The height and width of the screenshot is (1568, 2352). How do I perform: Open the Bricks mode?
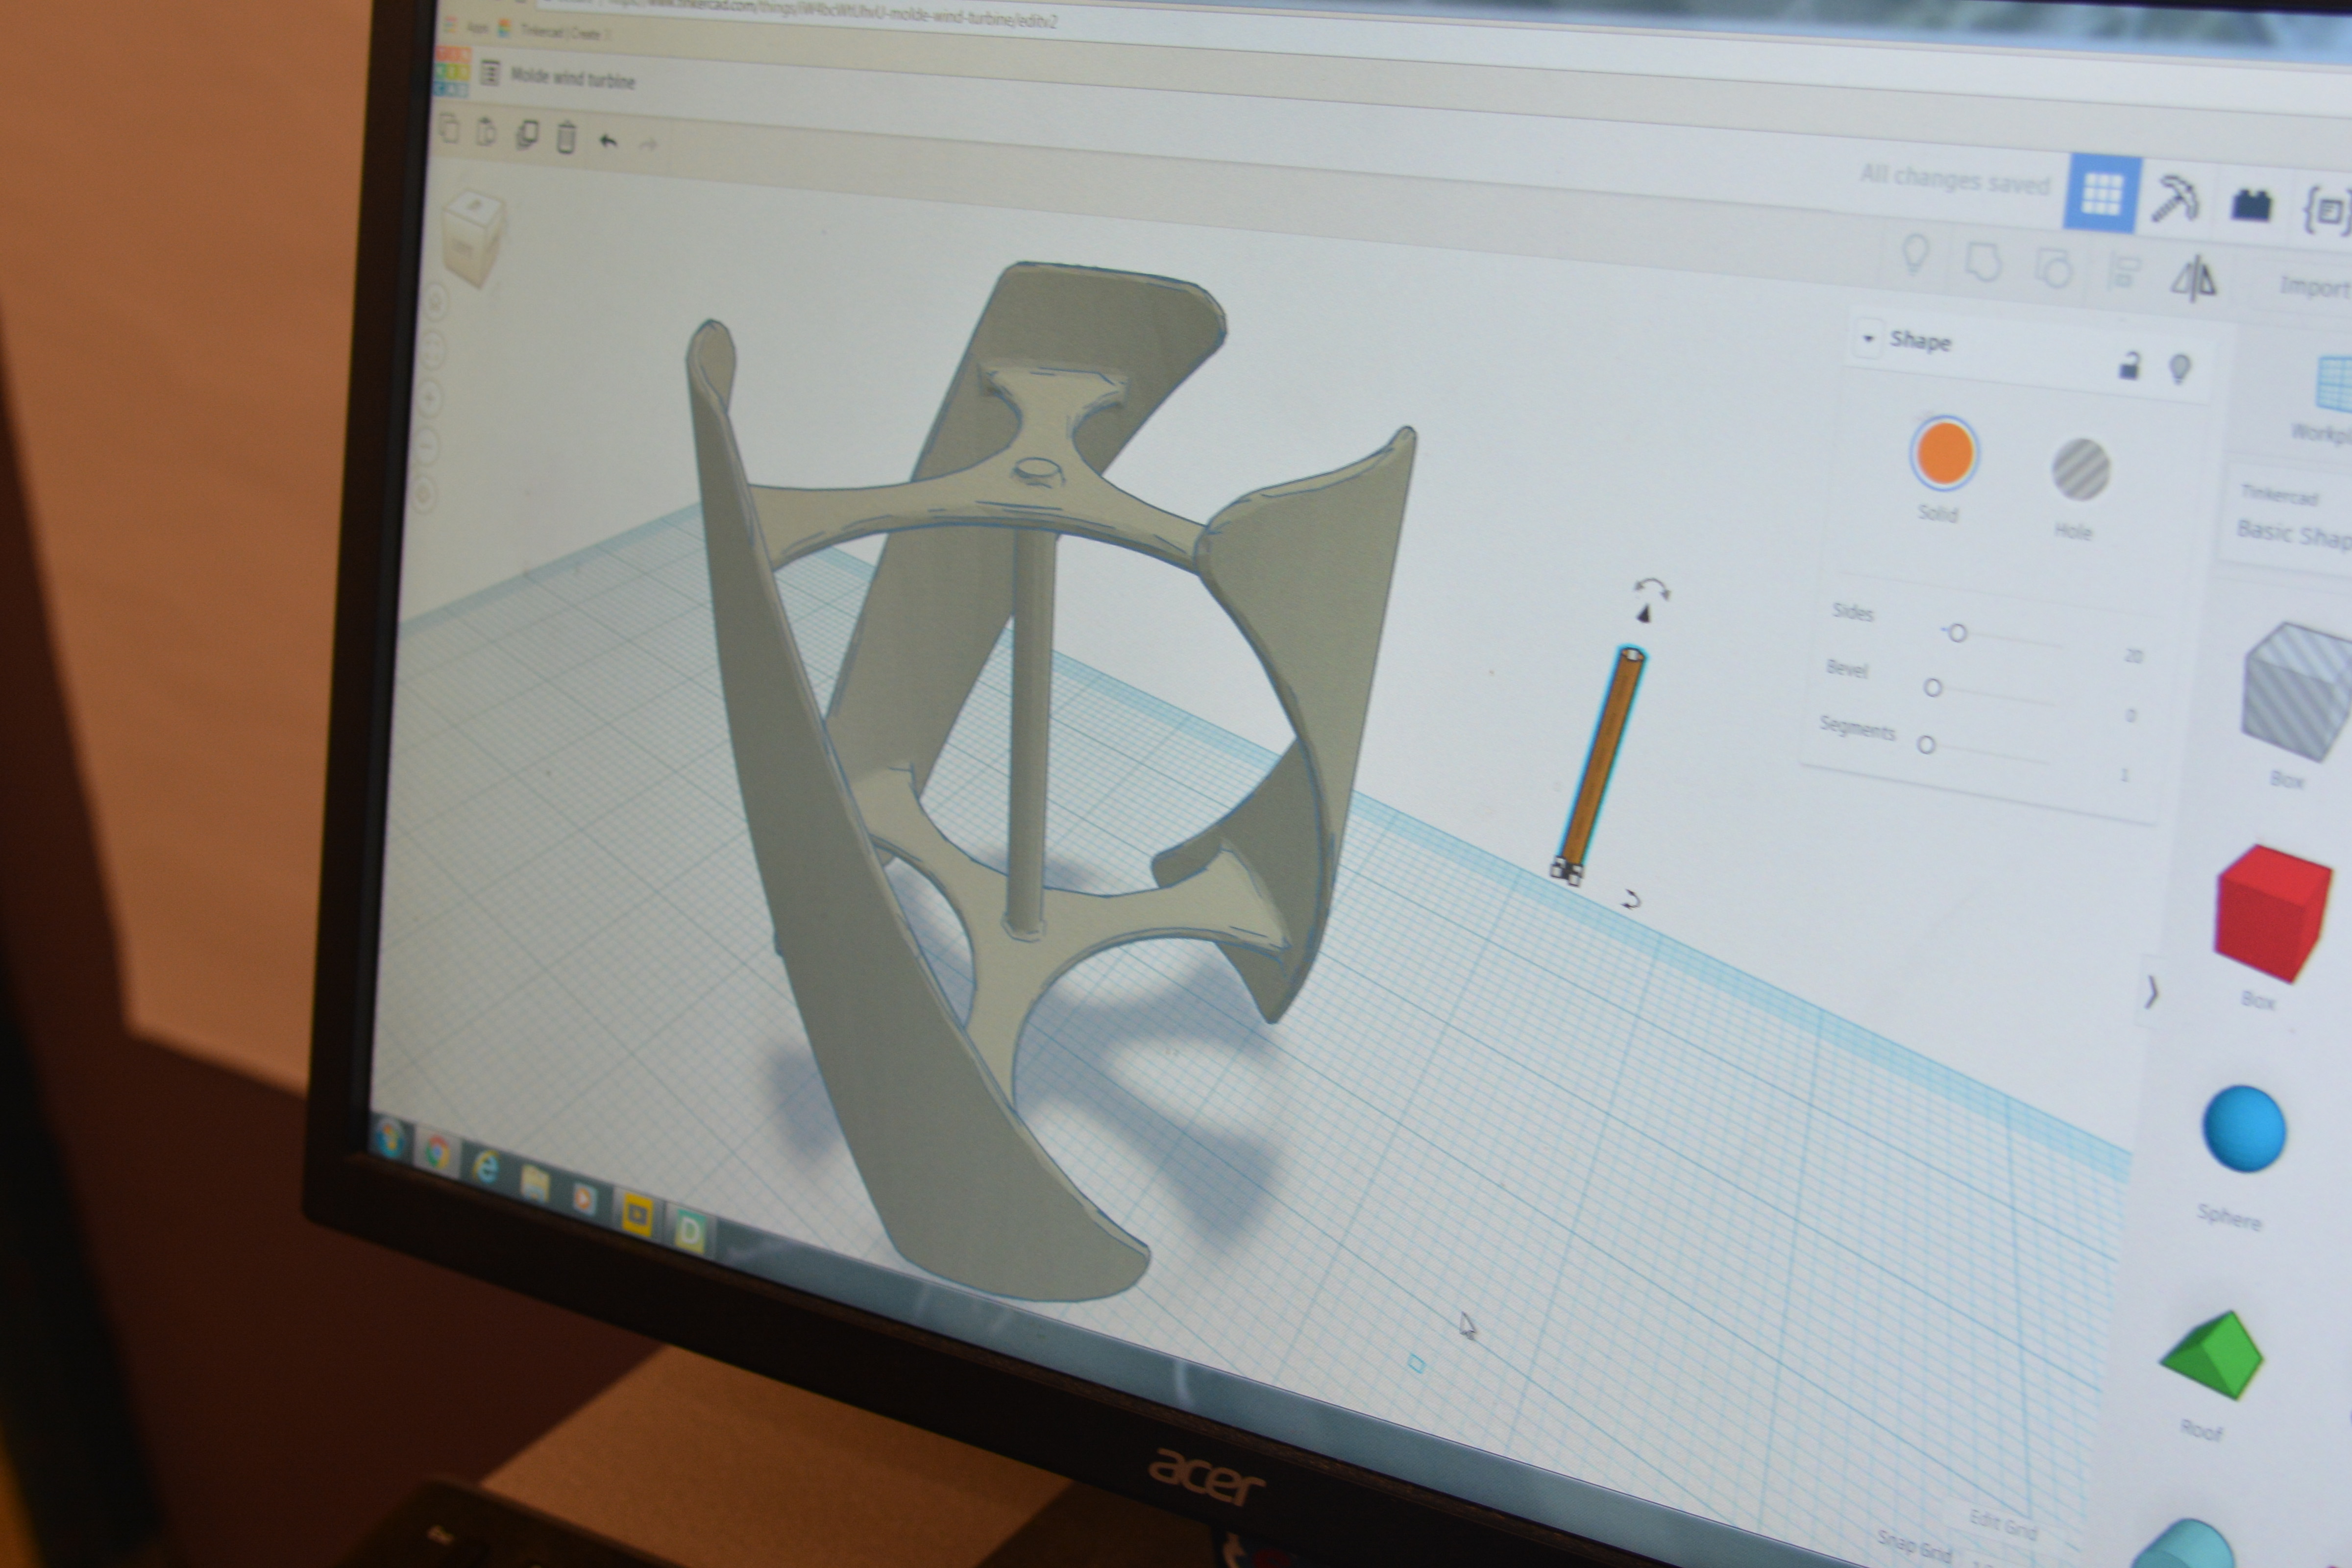(2250, 205)
